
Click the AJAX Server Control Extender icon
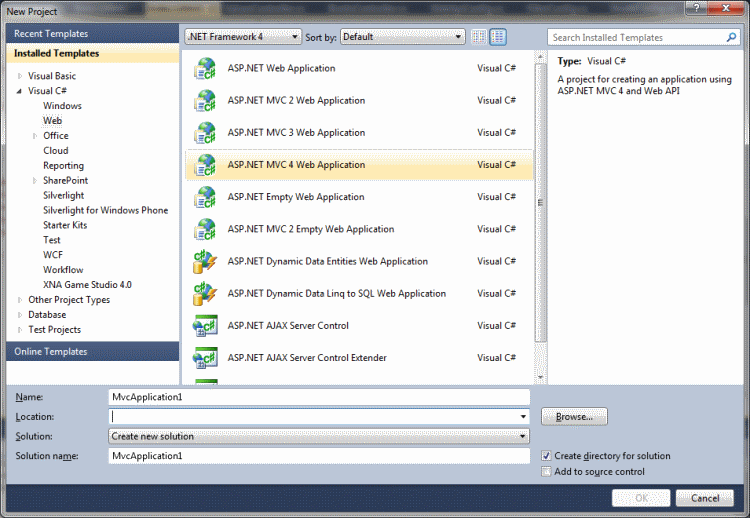(205, 358)
